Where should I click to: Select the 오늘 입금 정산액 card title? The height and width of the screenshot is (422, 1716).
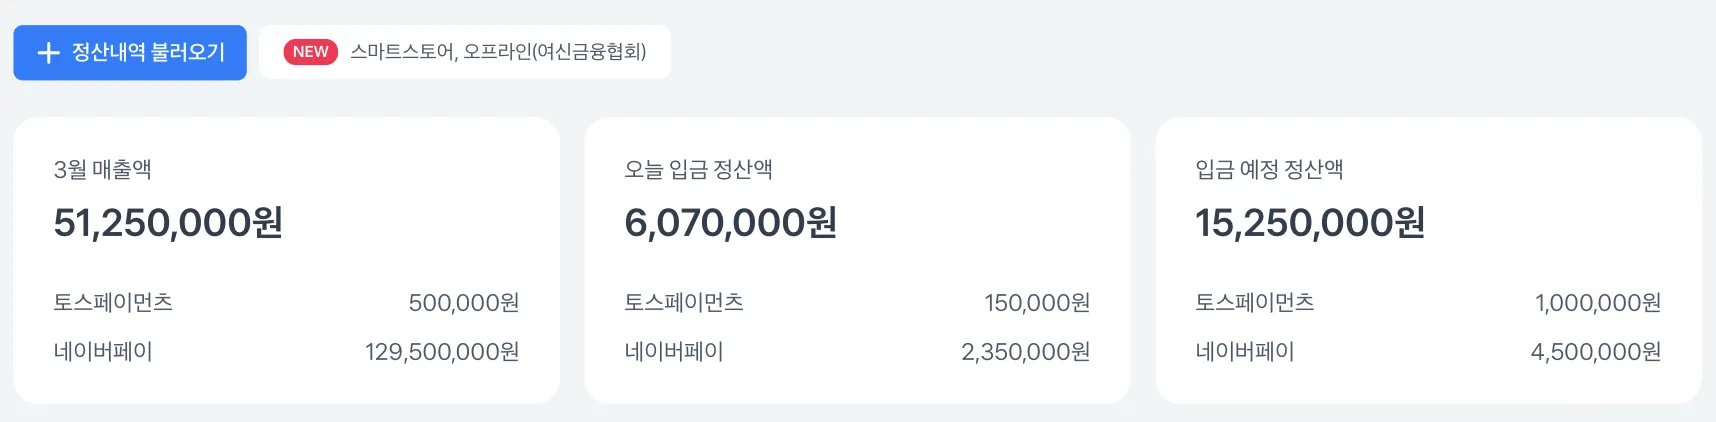(698, 170)
